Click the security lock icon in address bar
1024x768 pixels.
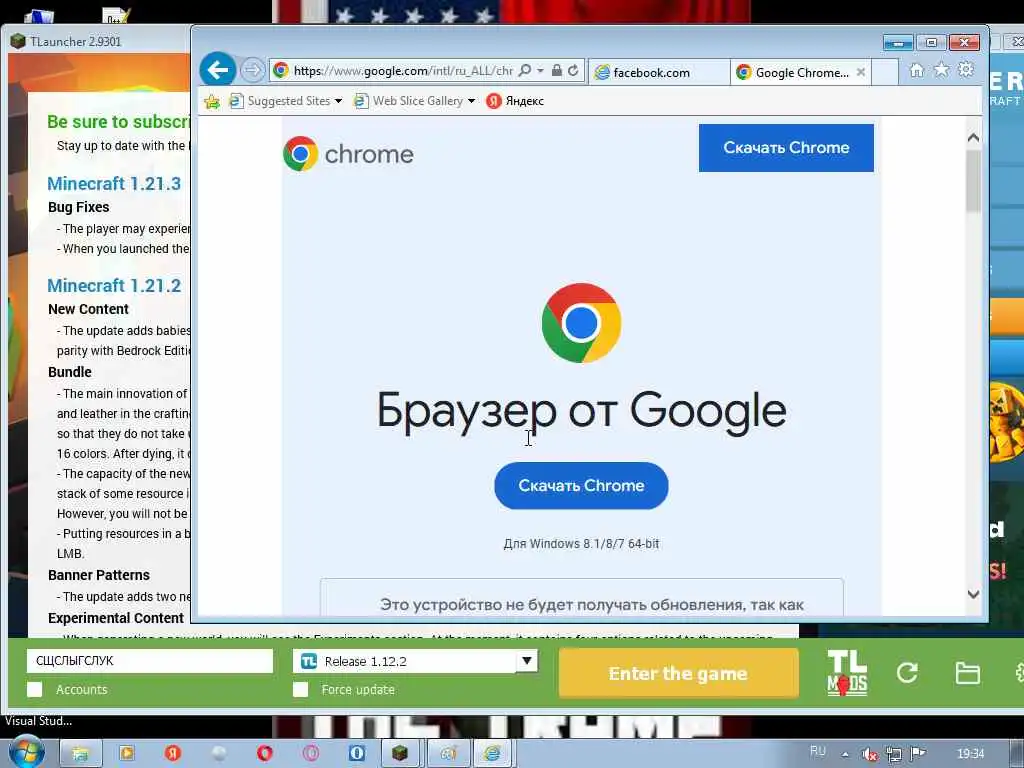tap(556, 71)
